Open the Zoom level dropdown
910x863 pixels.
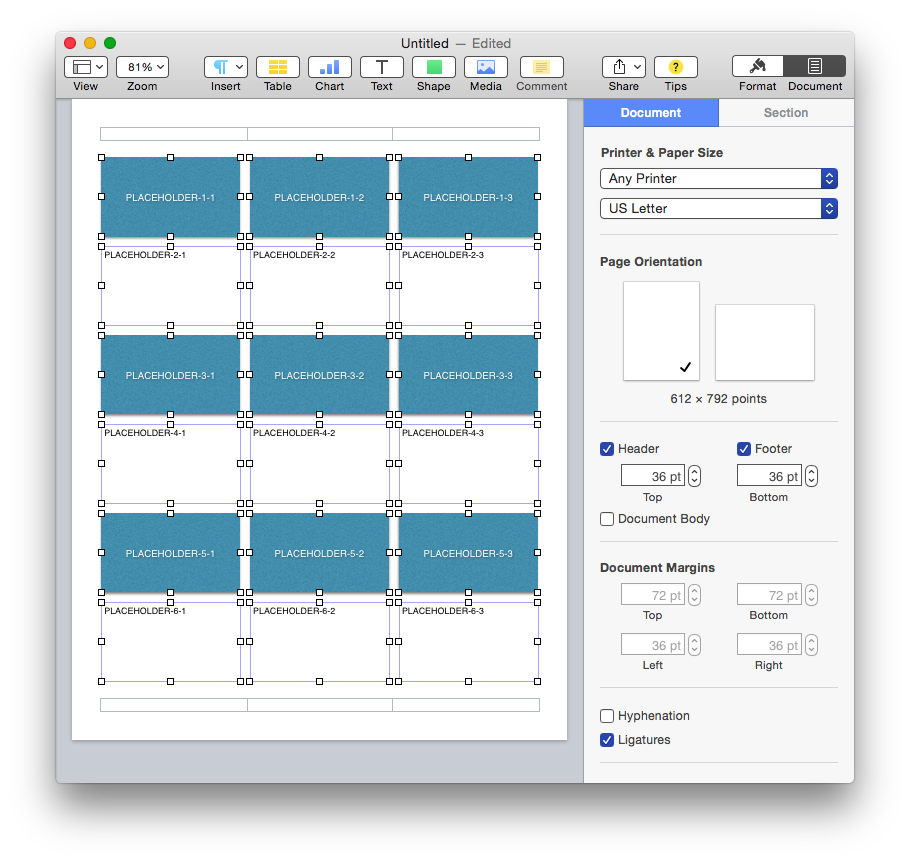(142, 67)
